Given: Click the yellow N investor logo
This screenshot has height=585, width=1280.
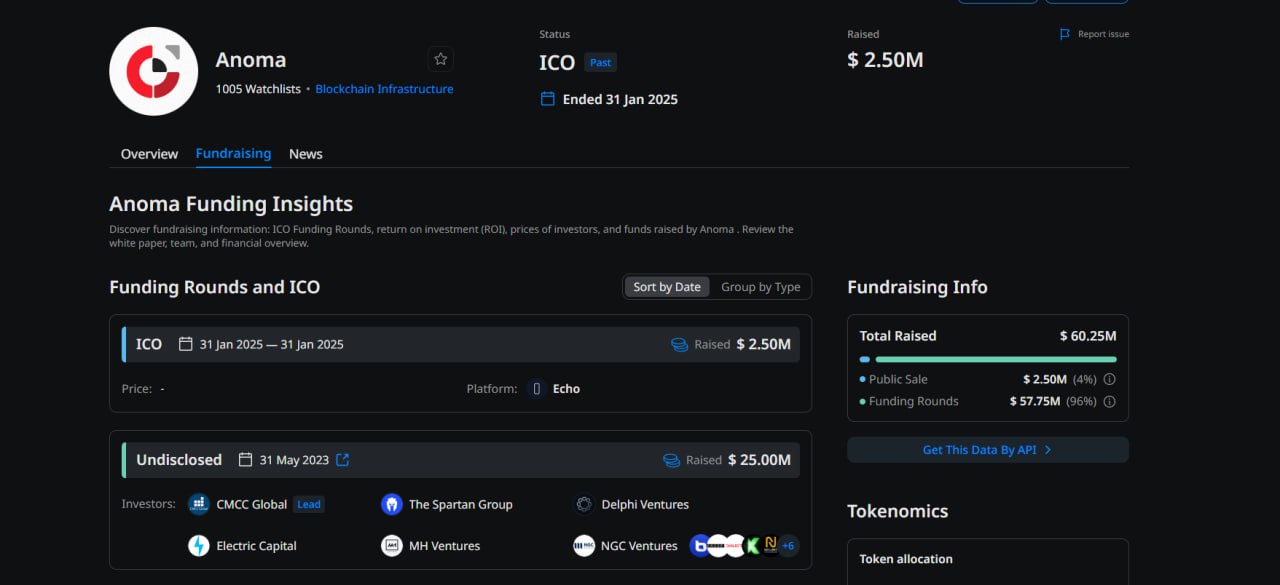Looking at the screenshot, I should (770, 546).
